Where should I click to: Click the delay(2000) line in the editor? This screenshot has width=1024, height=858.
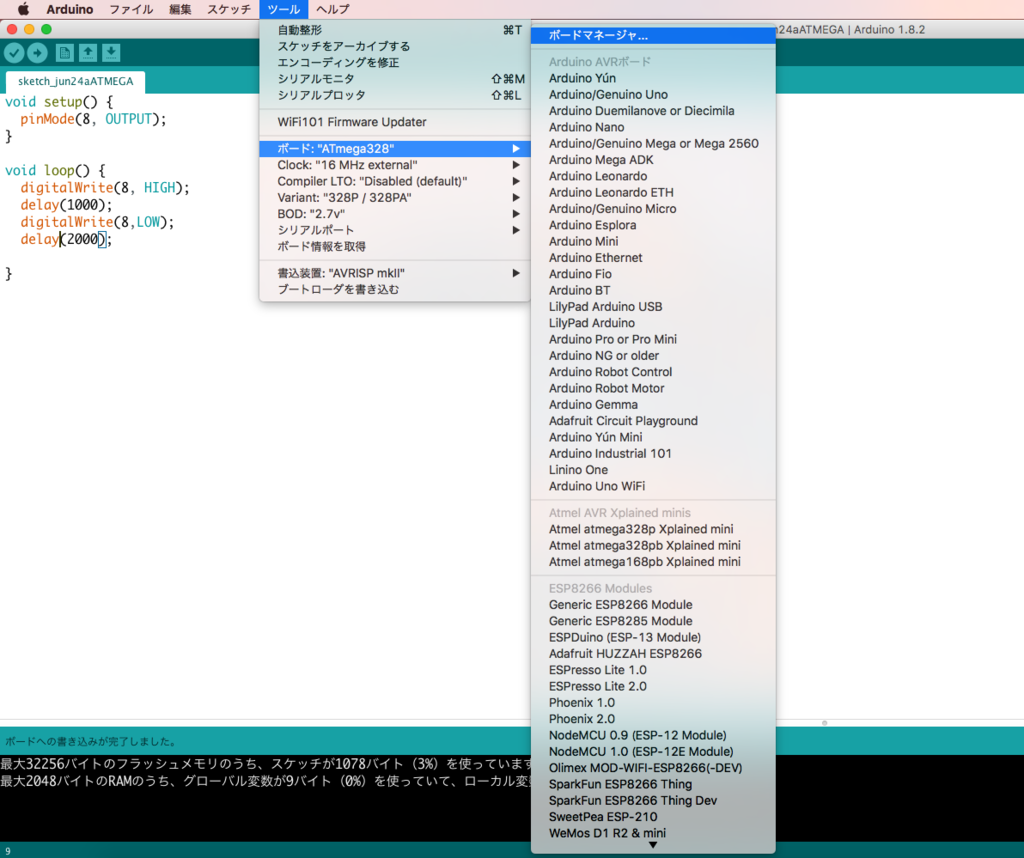tap(66, 240)
